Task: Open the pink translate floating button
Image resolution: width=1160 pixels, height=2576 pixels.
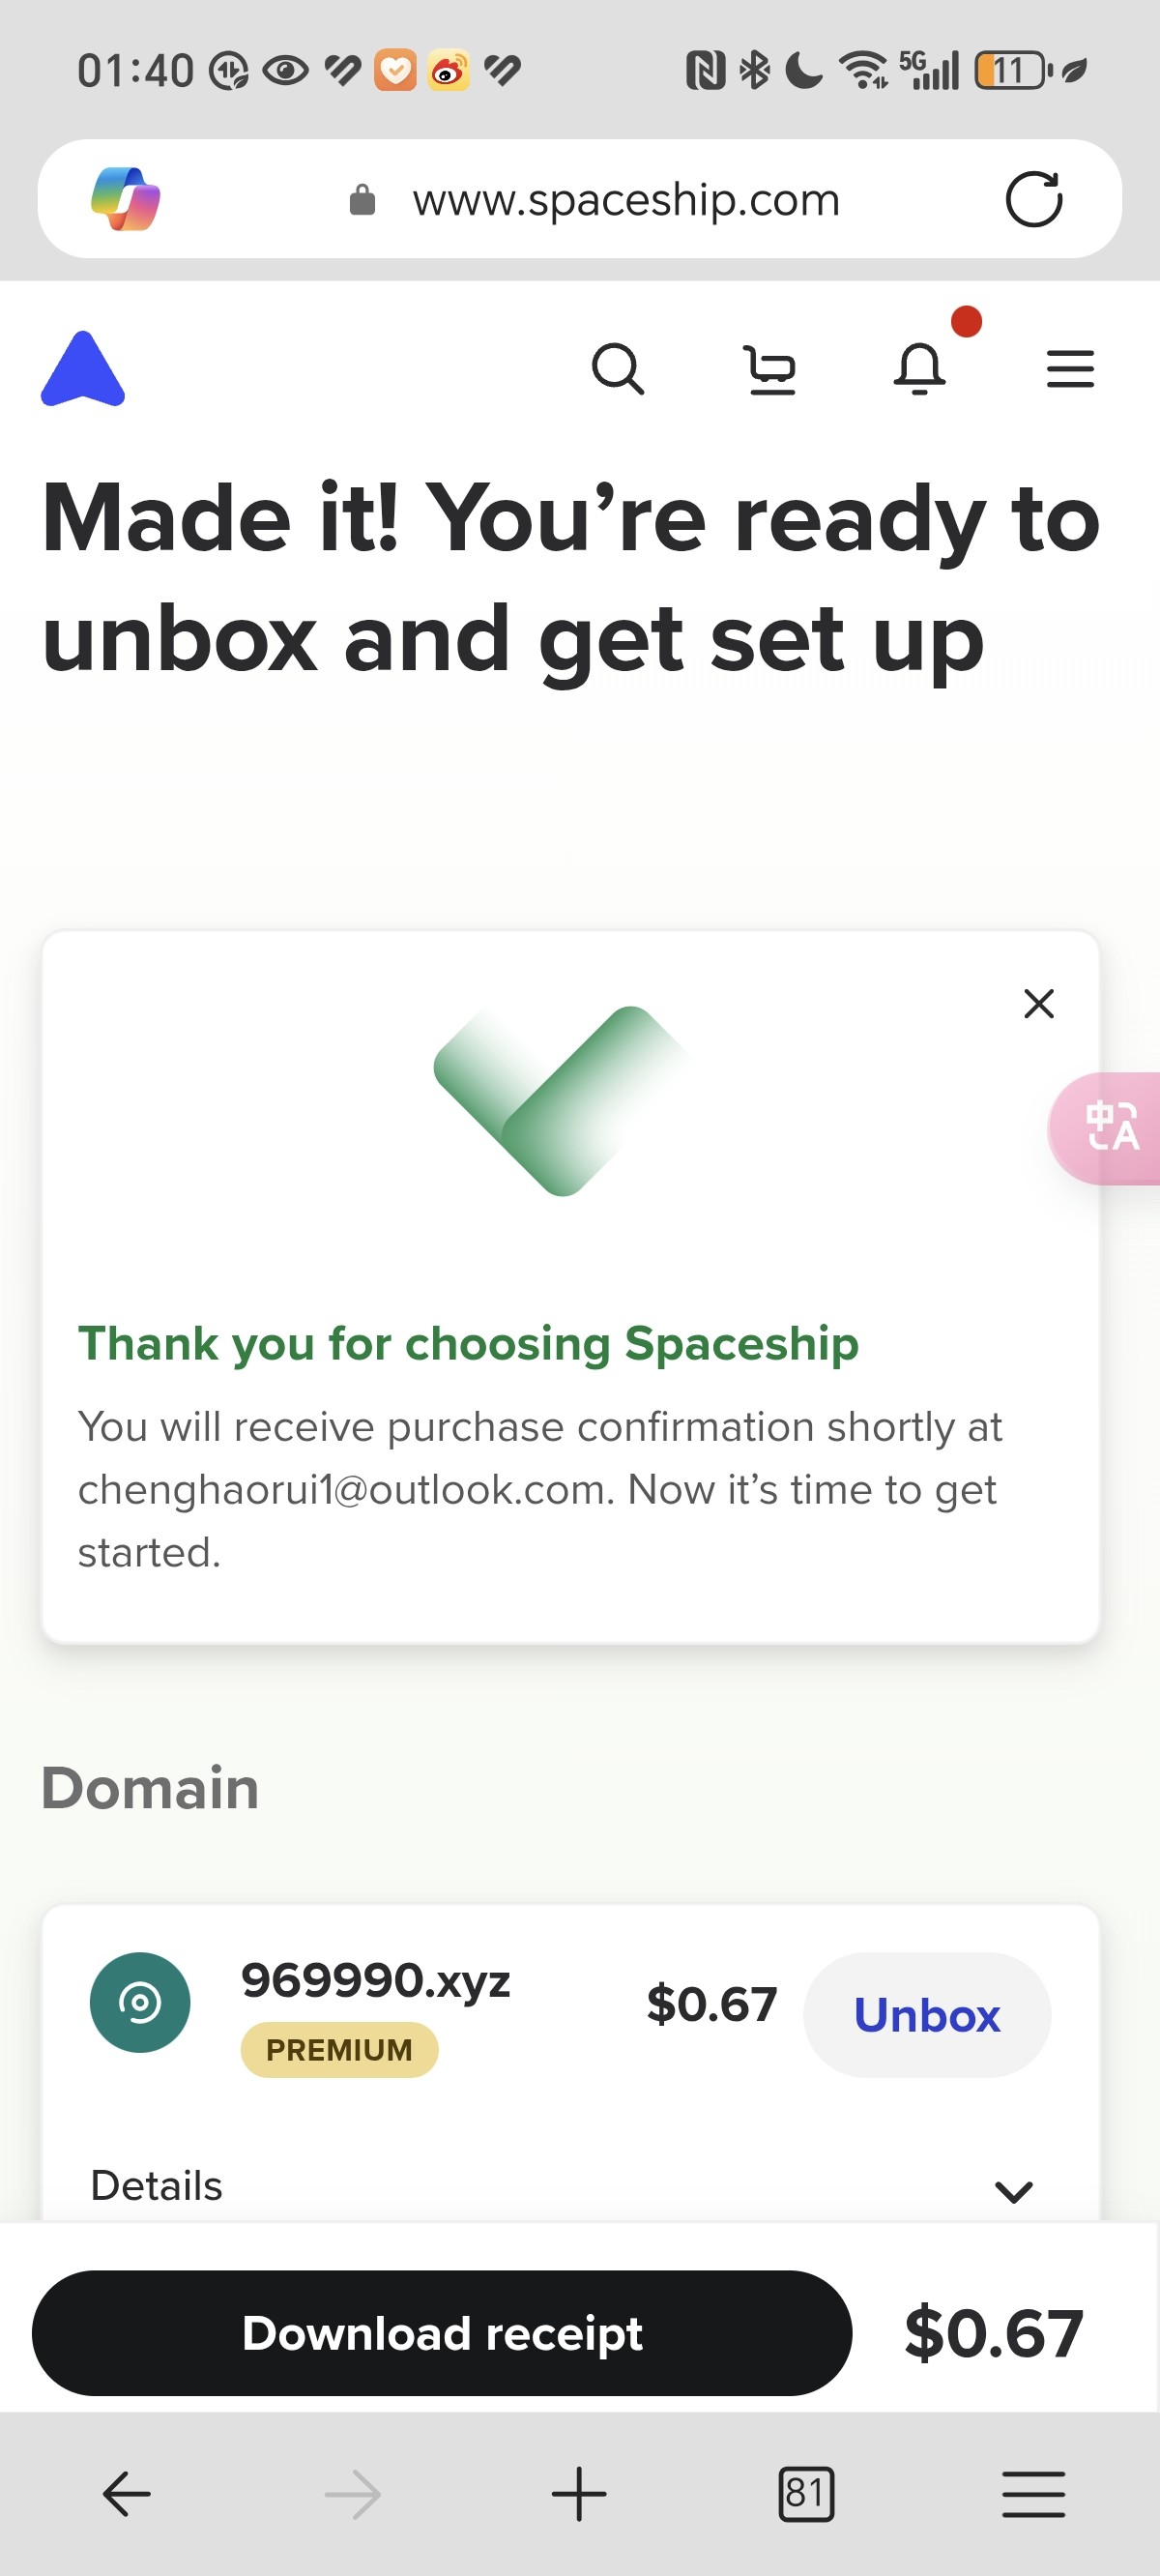Action: (x=1106, y=1128)
